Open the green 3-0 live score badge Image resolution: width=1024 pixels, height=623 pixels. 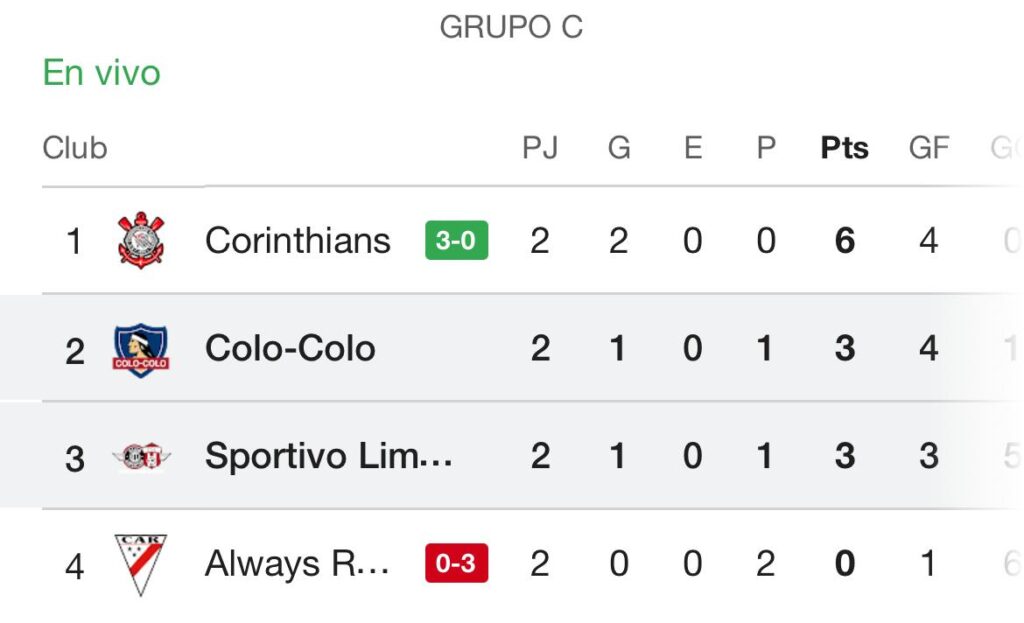tap(456, 240)
